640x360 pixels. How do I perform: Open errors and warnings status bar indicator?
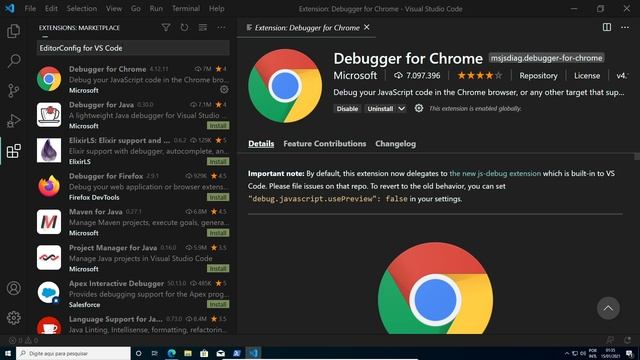pyautogui.click(x=23, y=340)
